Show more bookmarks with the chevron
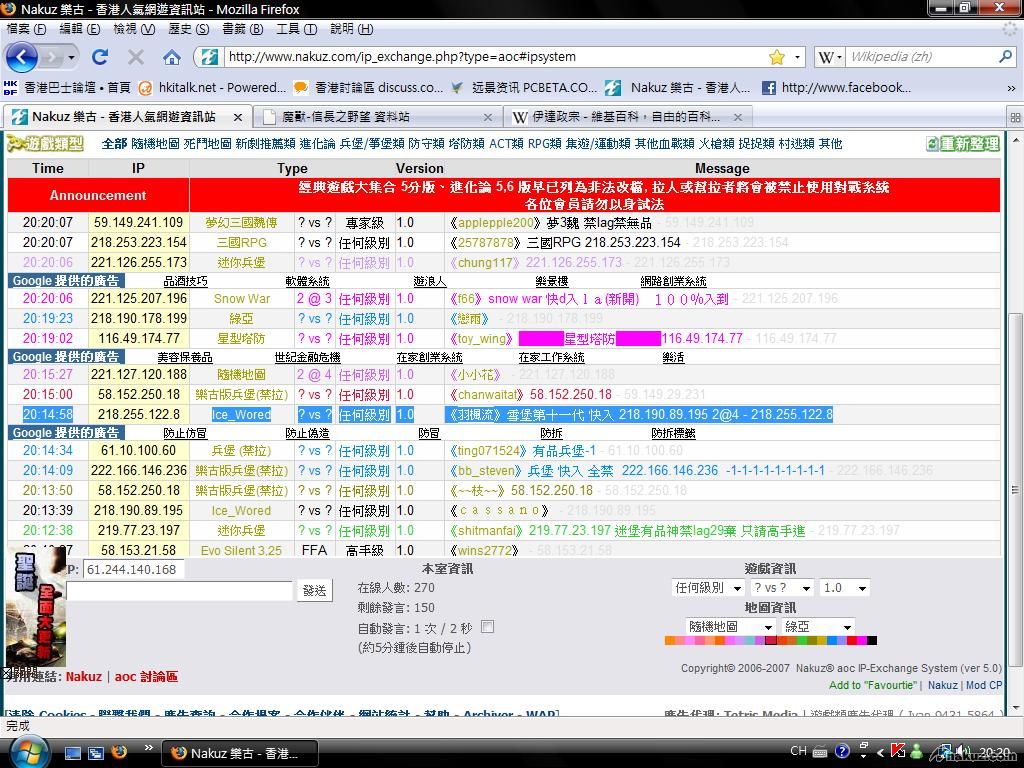 [1011, 88]
